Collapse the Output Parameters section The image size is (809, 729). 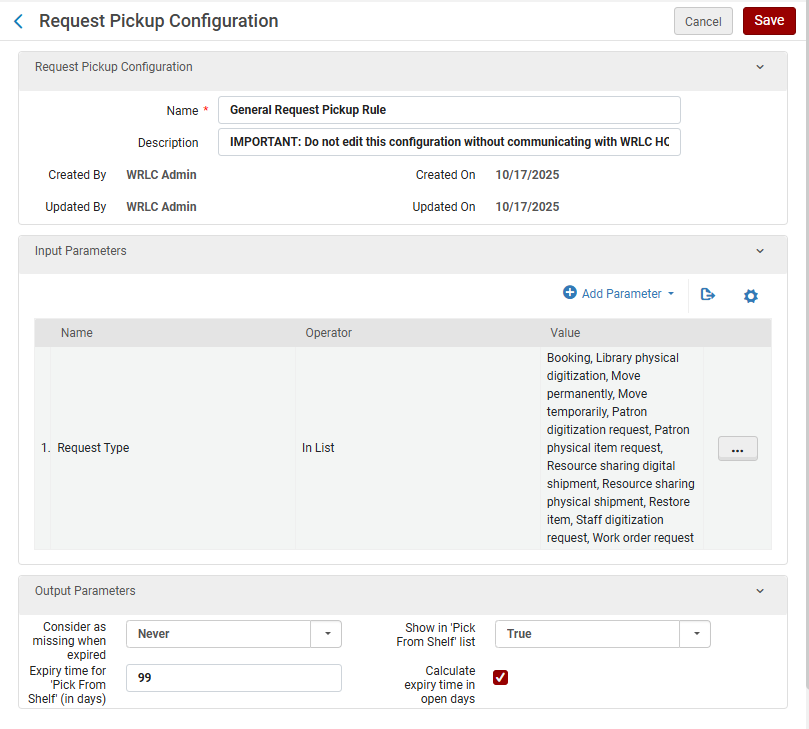(759, 591)
